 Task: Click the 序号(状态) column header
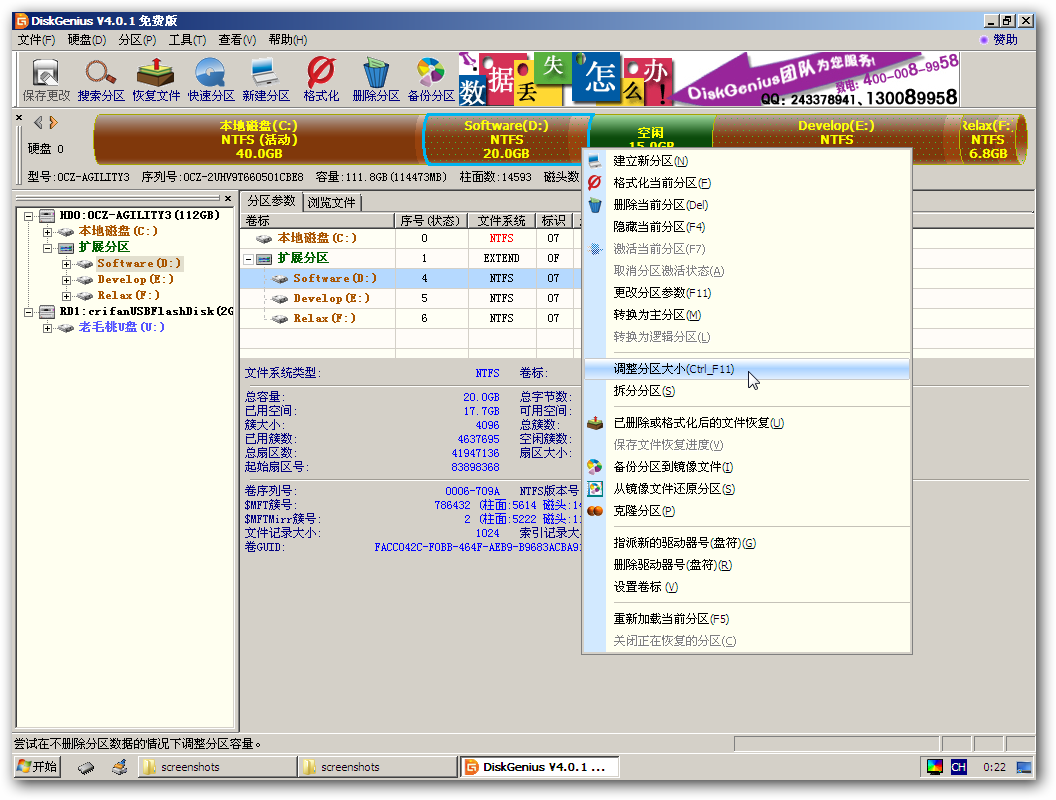pos(430,221)
